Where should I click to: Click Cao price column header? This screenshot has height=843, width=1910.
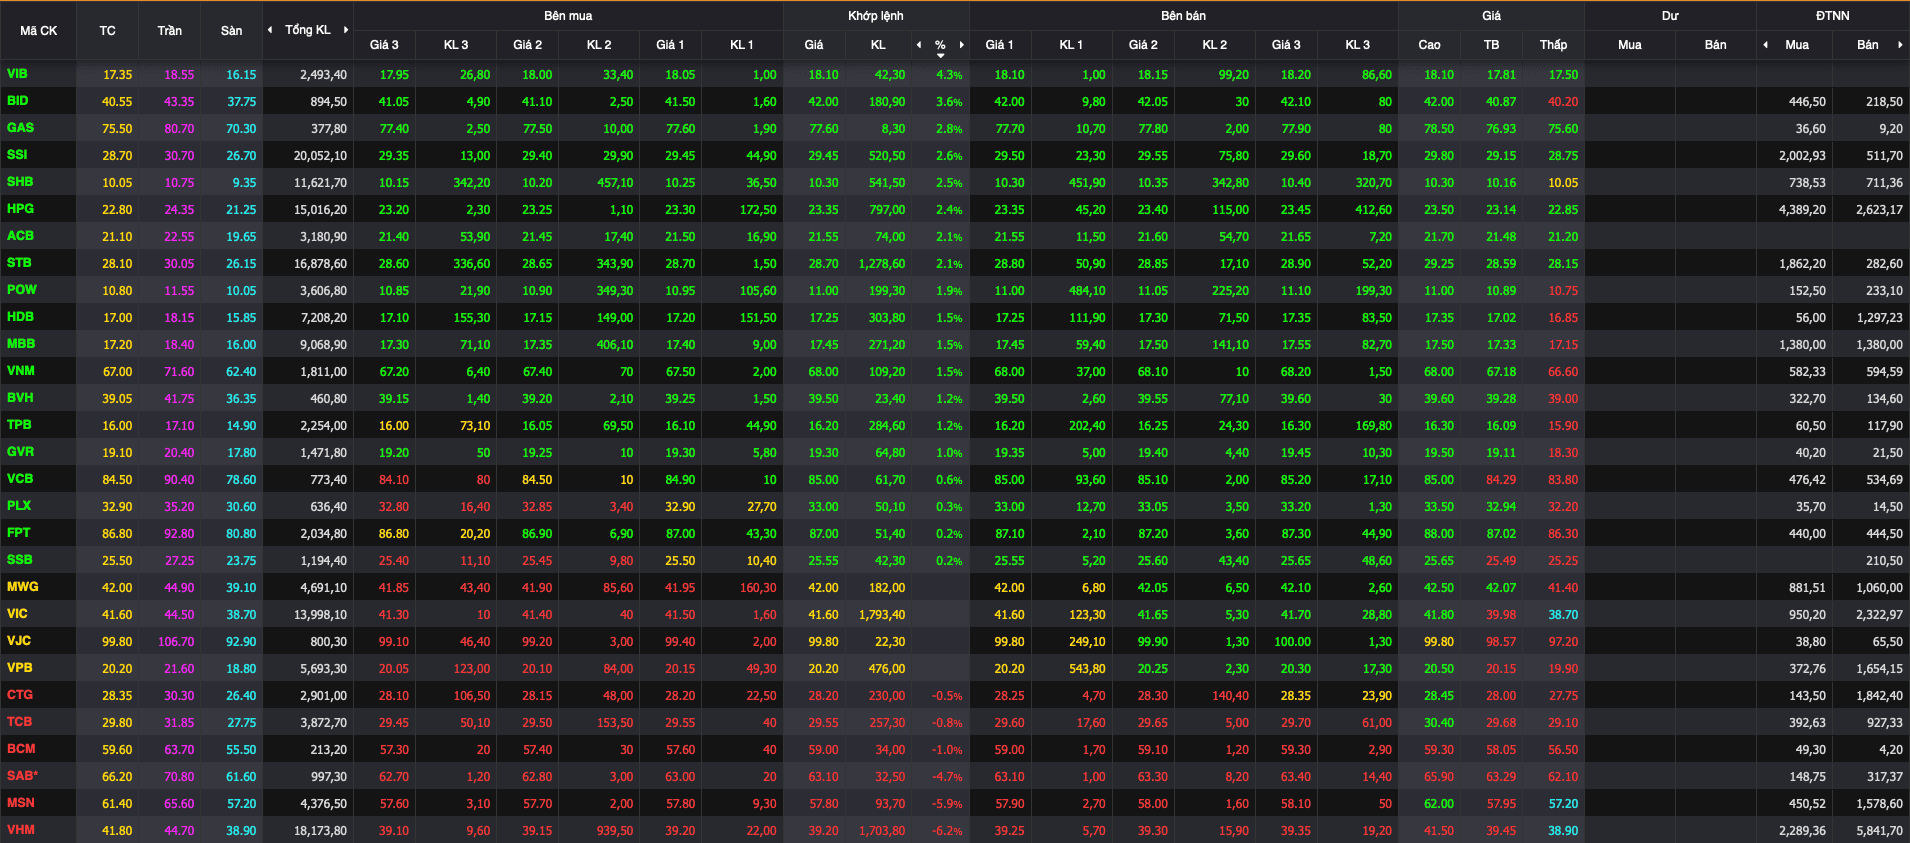[x=1429, y=45]
